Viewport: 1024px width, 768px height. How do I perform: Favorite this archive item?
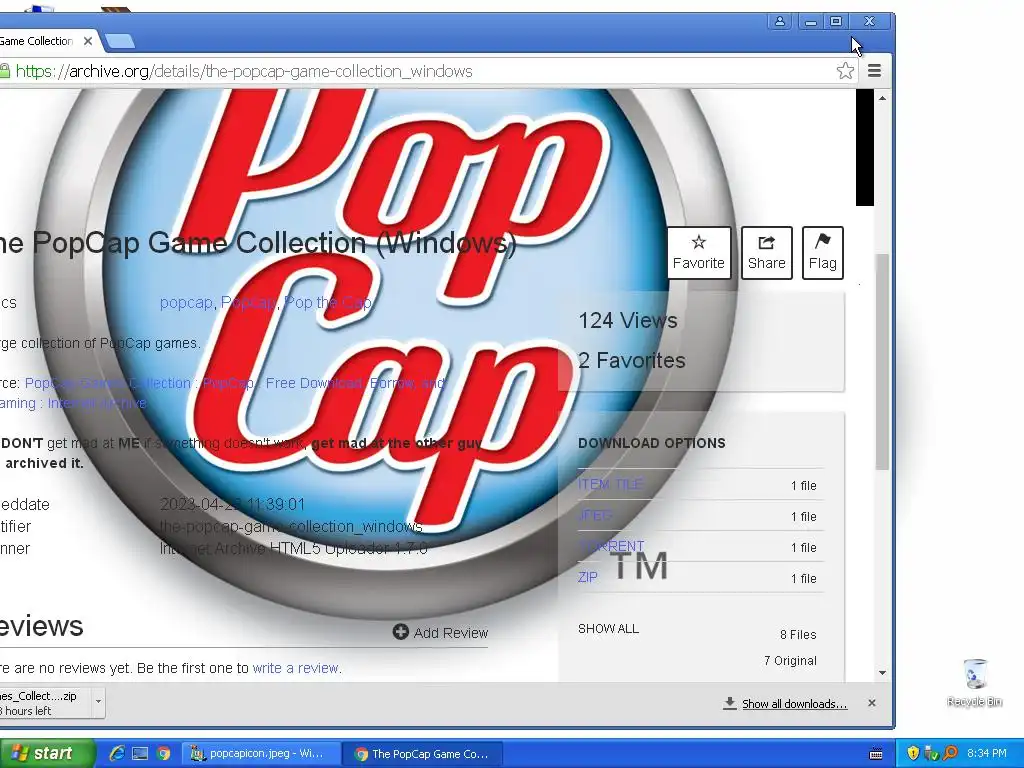pos(699,253)
